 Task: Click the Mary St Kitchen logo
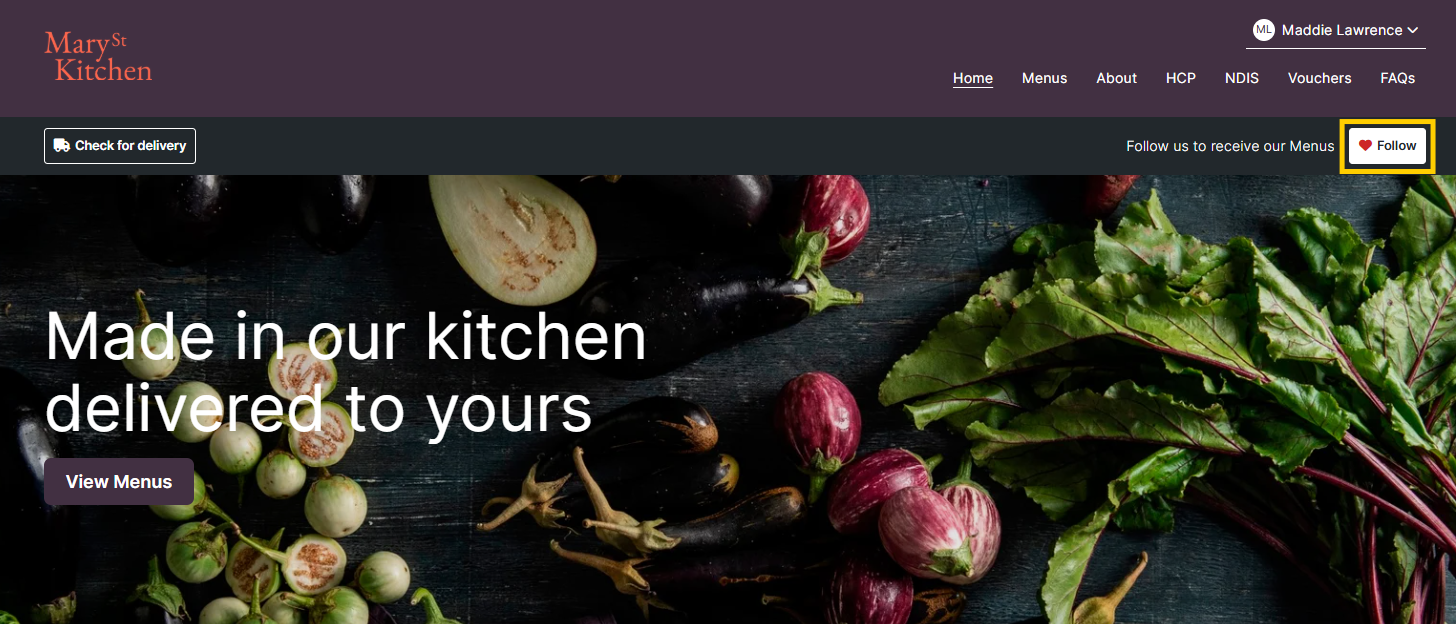[98, 56]
